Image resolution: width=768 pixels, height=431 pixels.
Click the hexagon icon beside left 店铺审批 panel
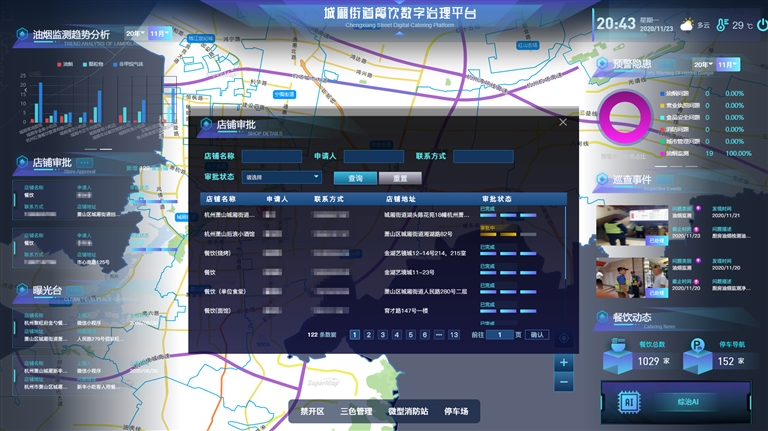click(x=22, y=162)
